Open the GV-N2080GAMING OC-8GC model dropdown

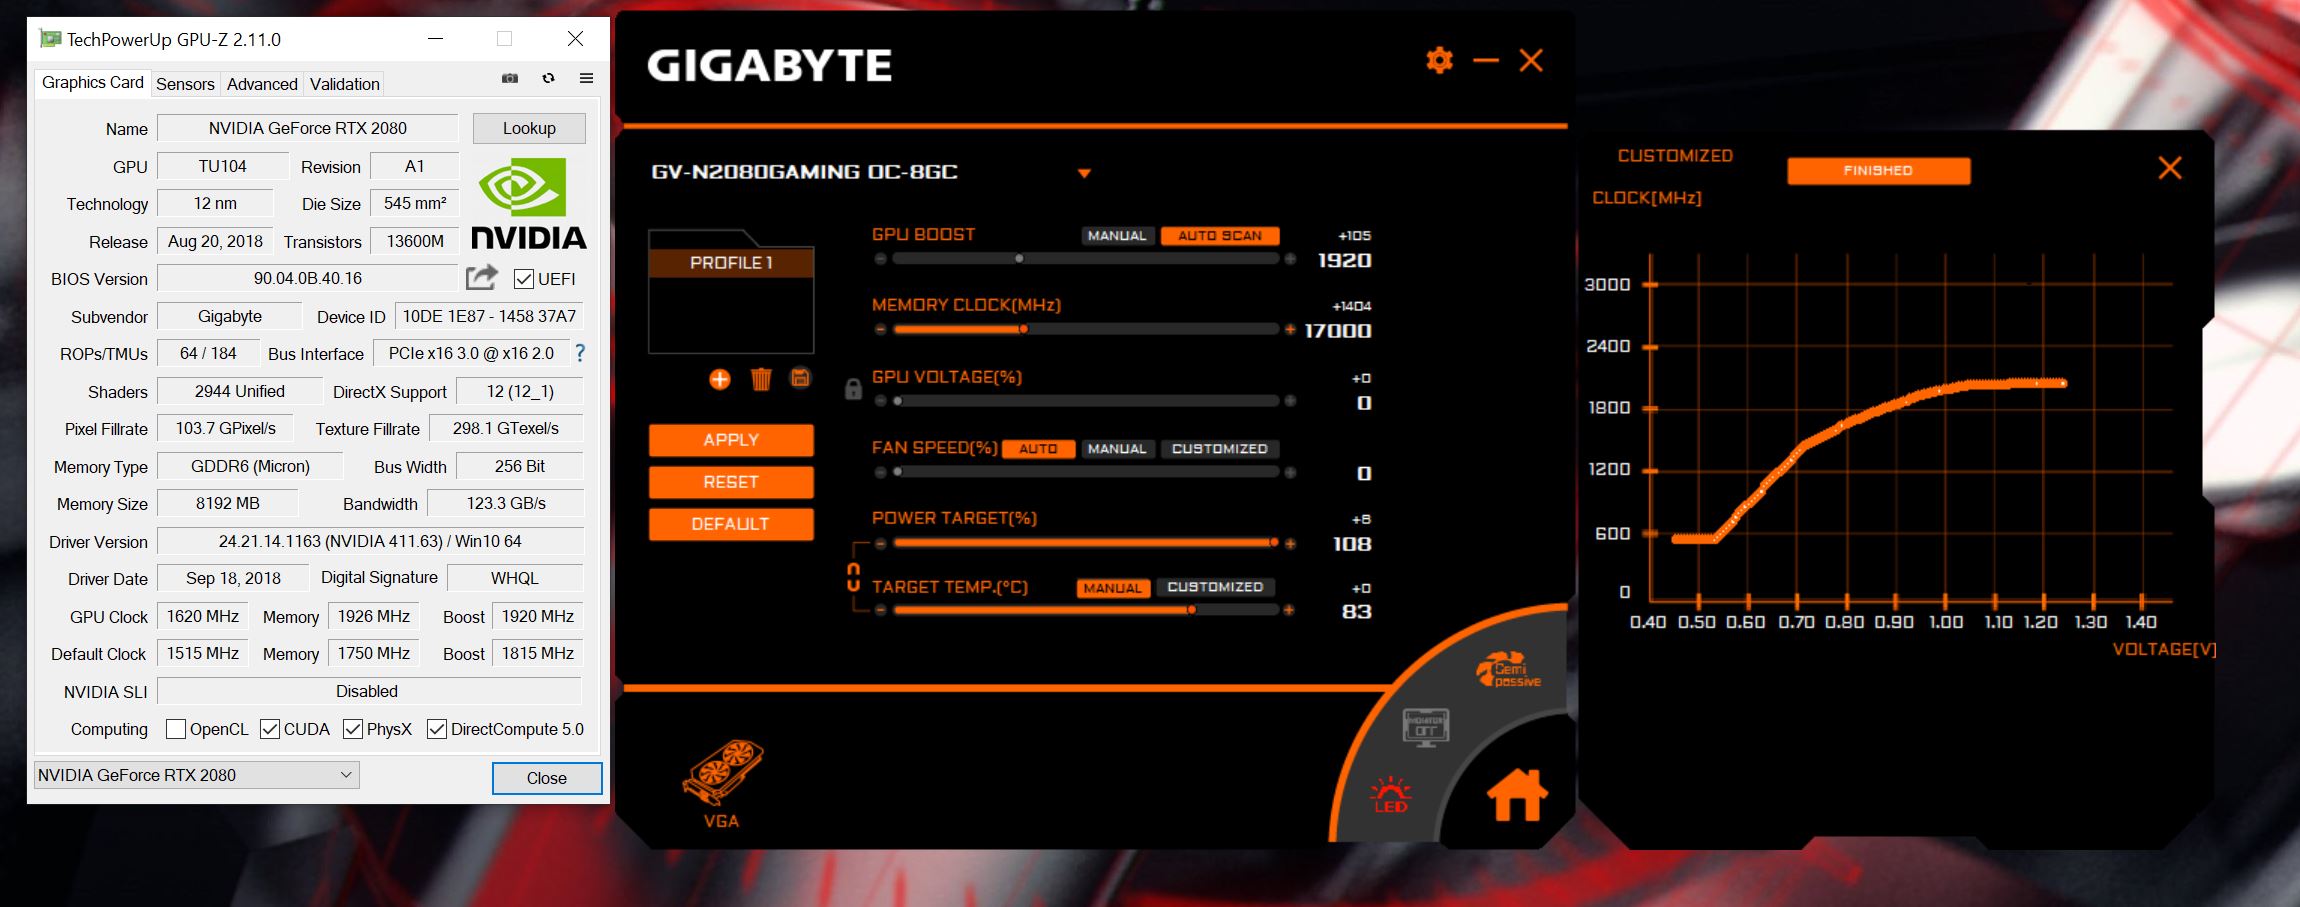tap(1084, 173)
